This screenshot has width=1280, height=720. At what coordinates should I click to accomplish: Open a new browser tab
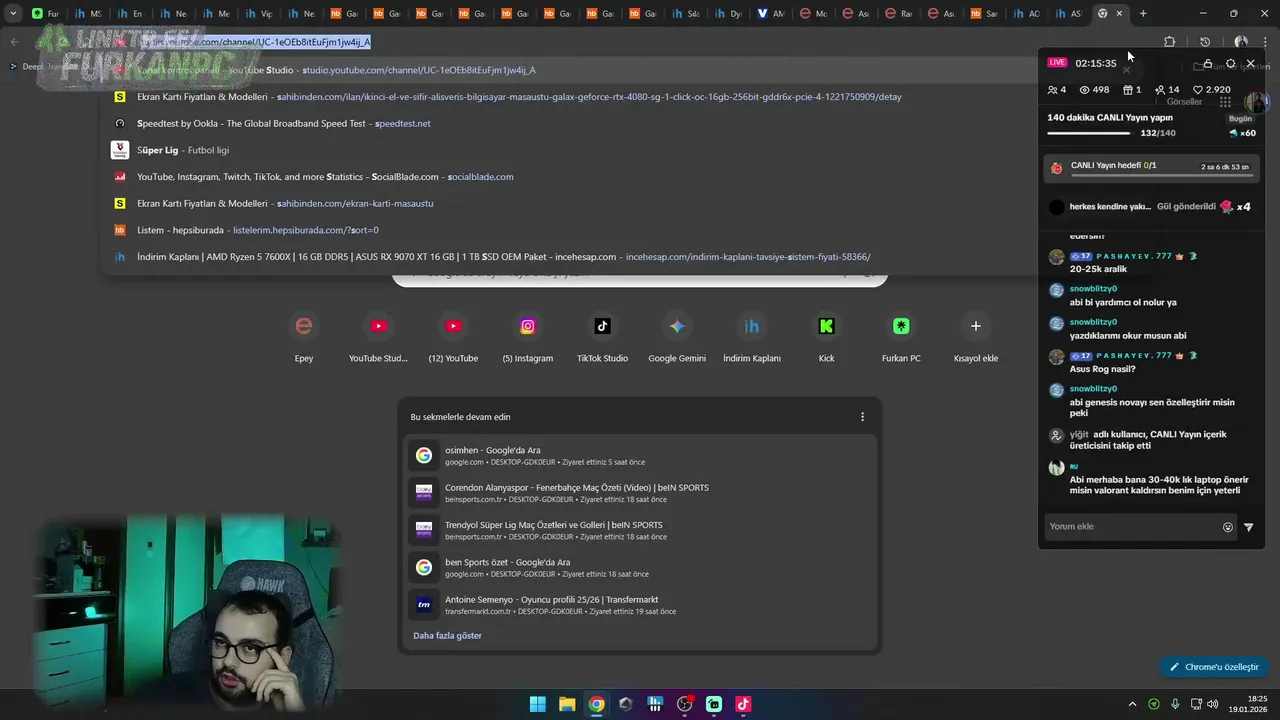pyautogui.click(x=1143, y=13)
